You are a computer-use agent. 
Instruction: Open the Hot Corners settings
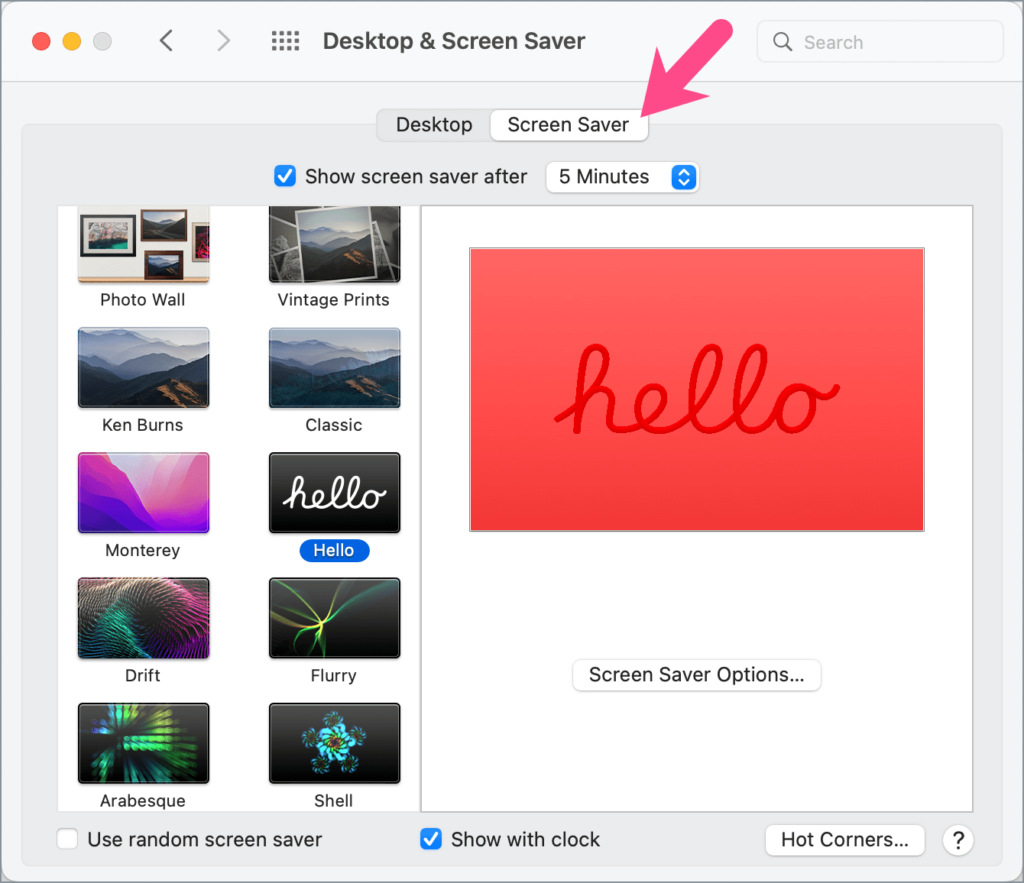844,840
